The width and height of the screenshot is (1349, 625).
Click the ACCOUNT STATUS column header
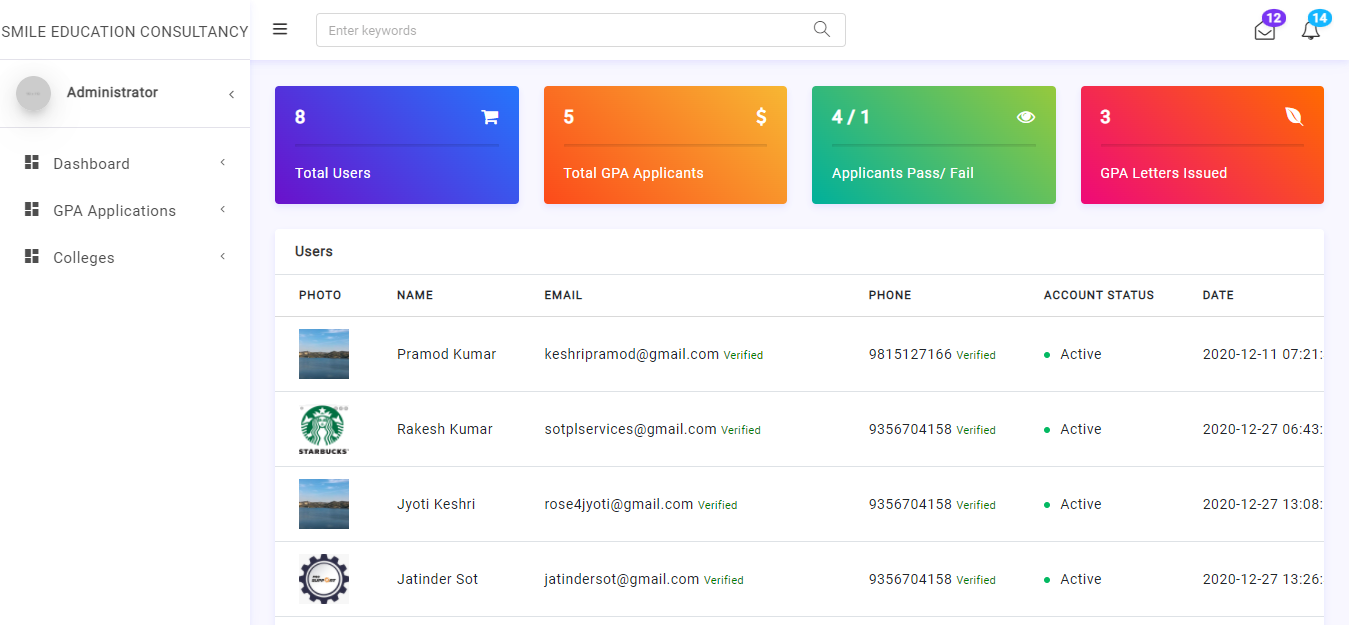[x=1099, y=295]
